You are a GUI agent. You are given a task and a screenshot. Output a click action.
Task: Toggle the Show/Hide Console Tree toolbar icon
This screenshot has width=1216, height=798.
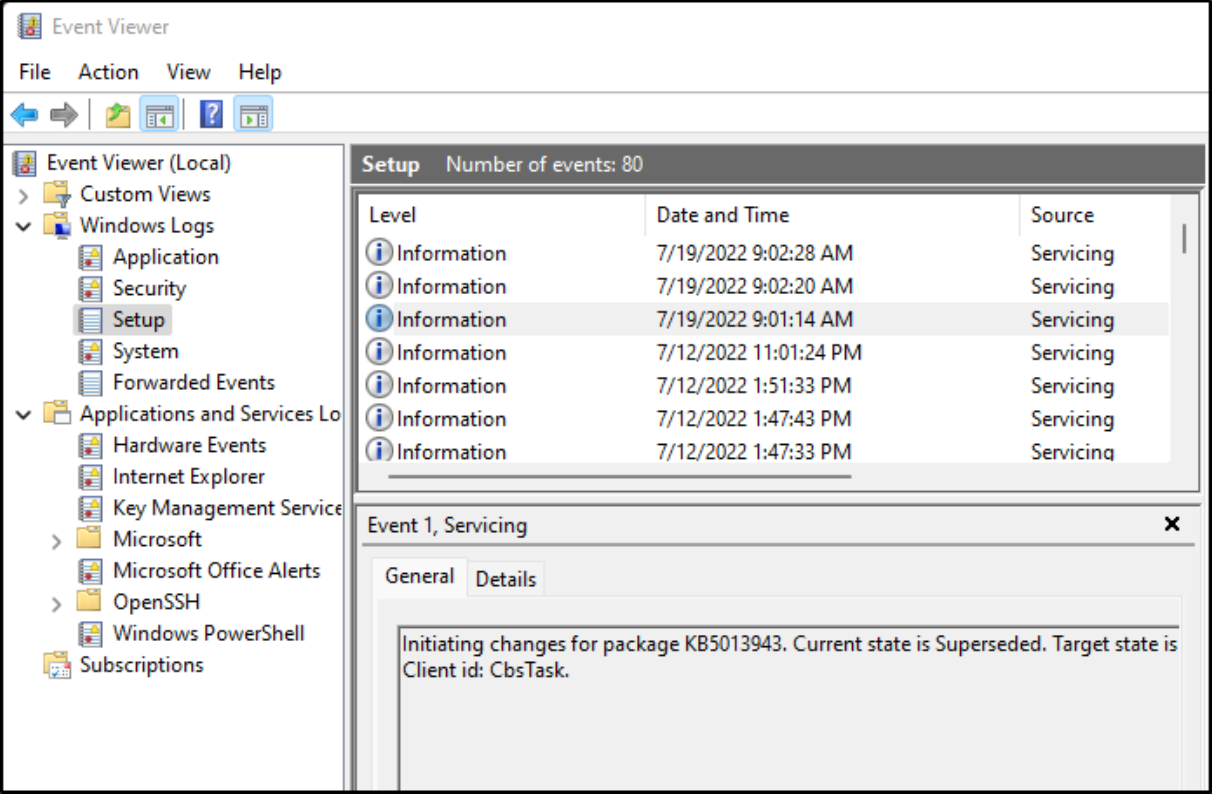[x=159, y=115]
